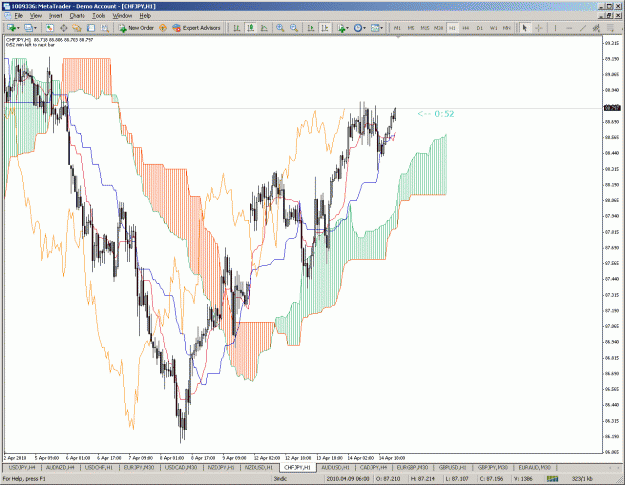Select the M30 timeframe

coord(438,28)
